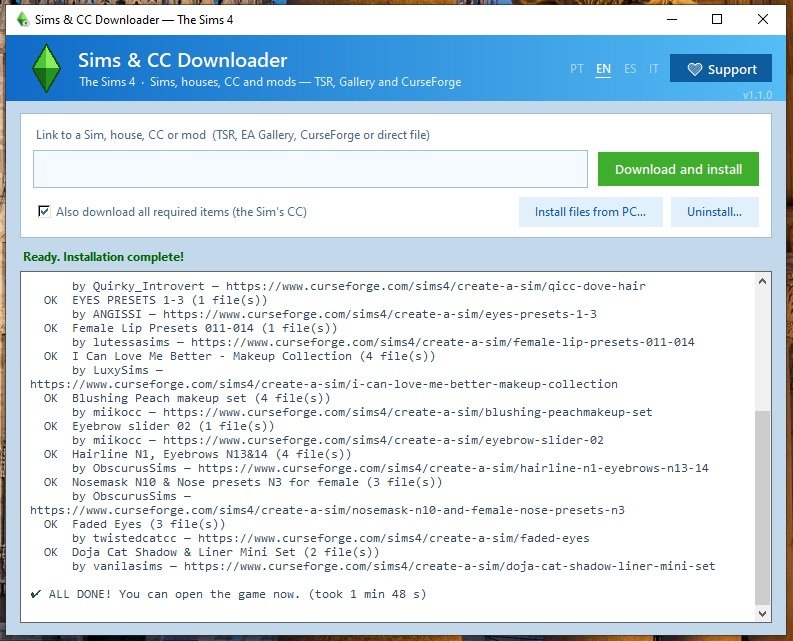Click the title bar app icon
The height and width of the screenshot is (641, 793).
coord(22,20)
